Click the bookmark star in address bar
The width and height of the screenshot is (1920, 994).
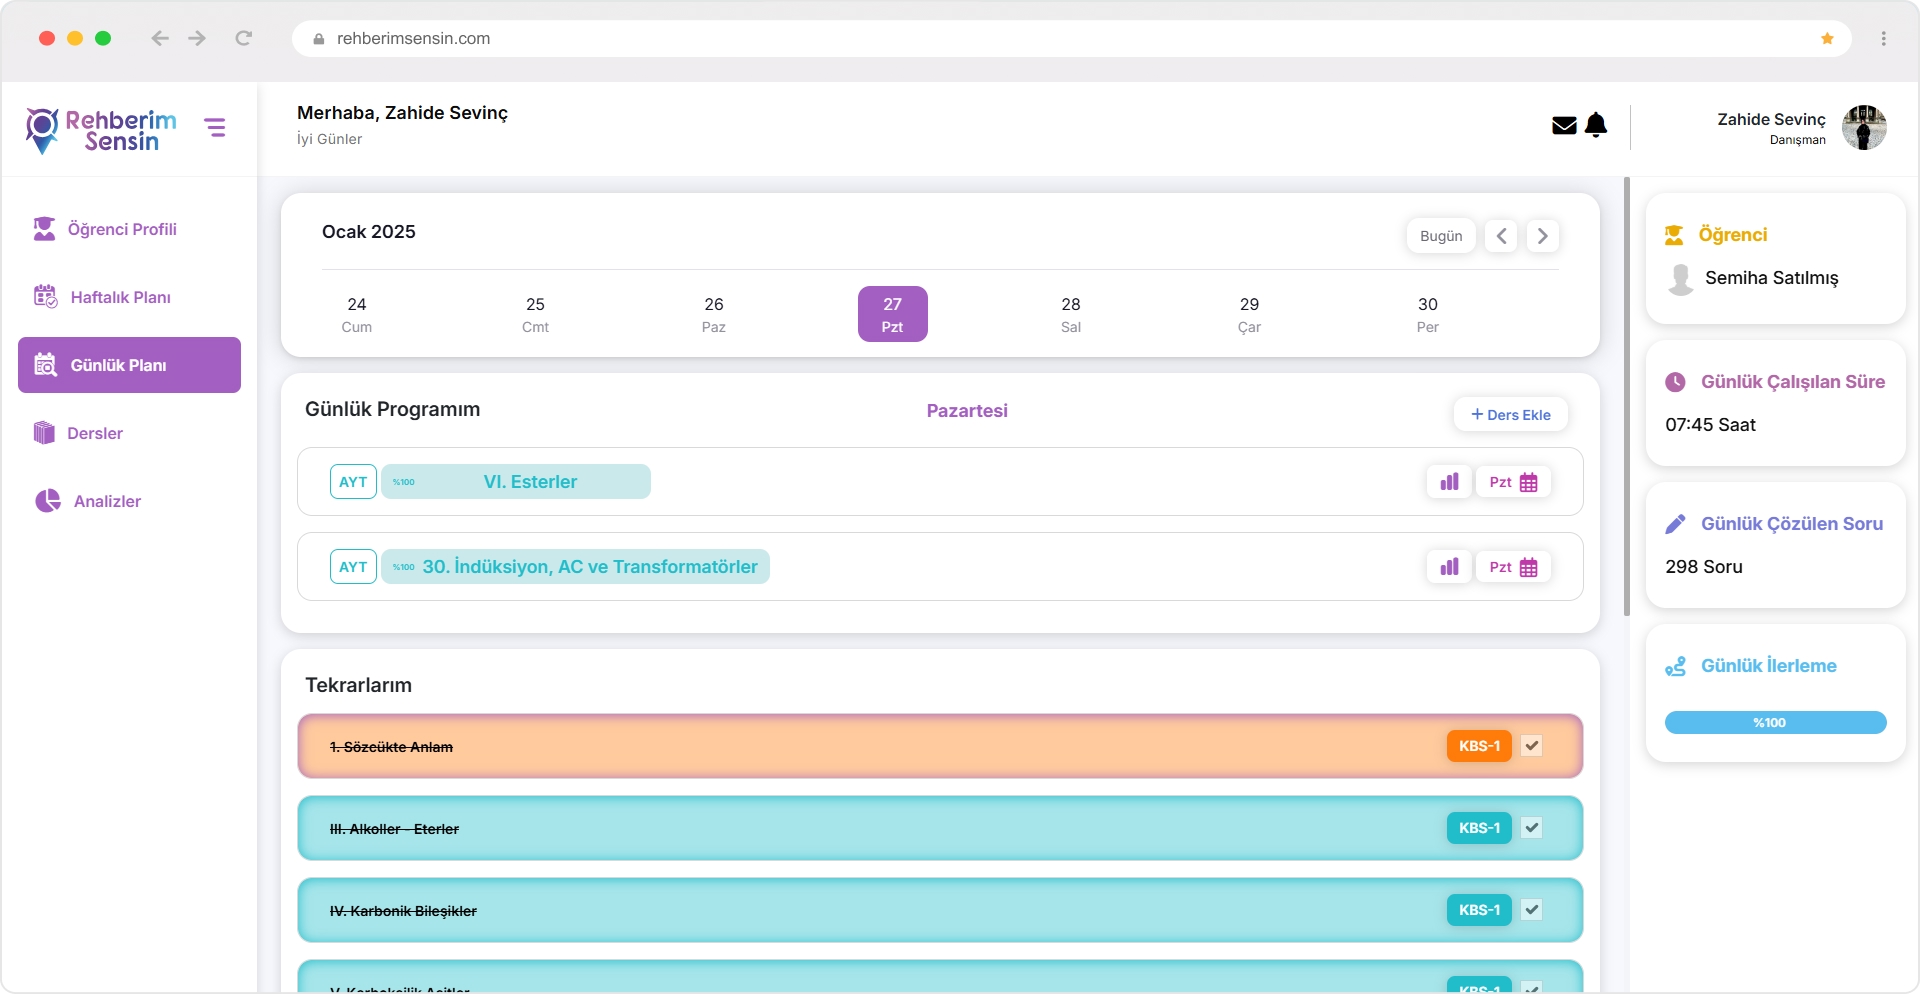(1827, 39)
